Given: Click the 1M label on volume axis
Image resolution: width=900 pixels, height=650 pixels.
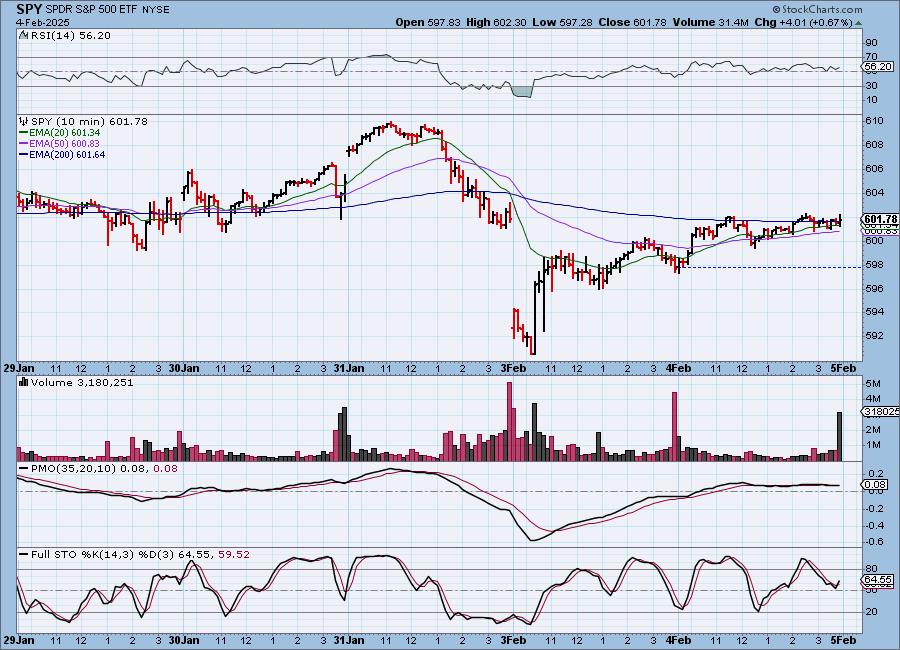Looking at the screenshot, I should coord(873,444).
